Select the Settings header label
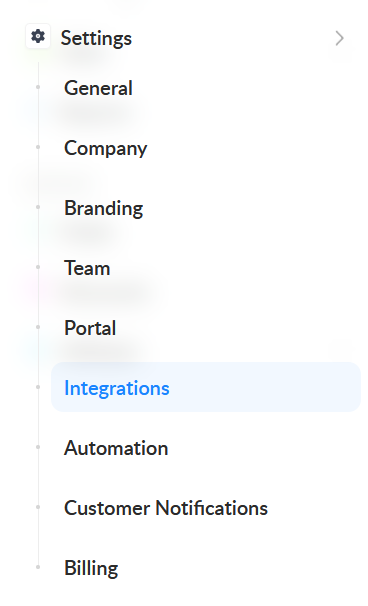 (x=96, y=38)
